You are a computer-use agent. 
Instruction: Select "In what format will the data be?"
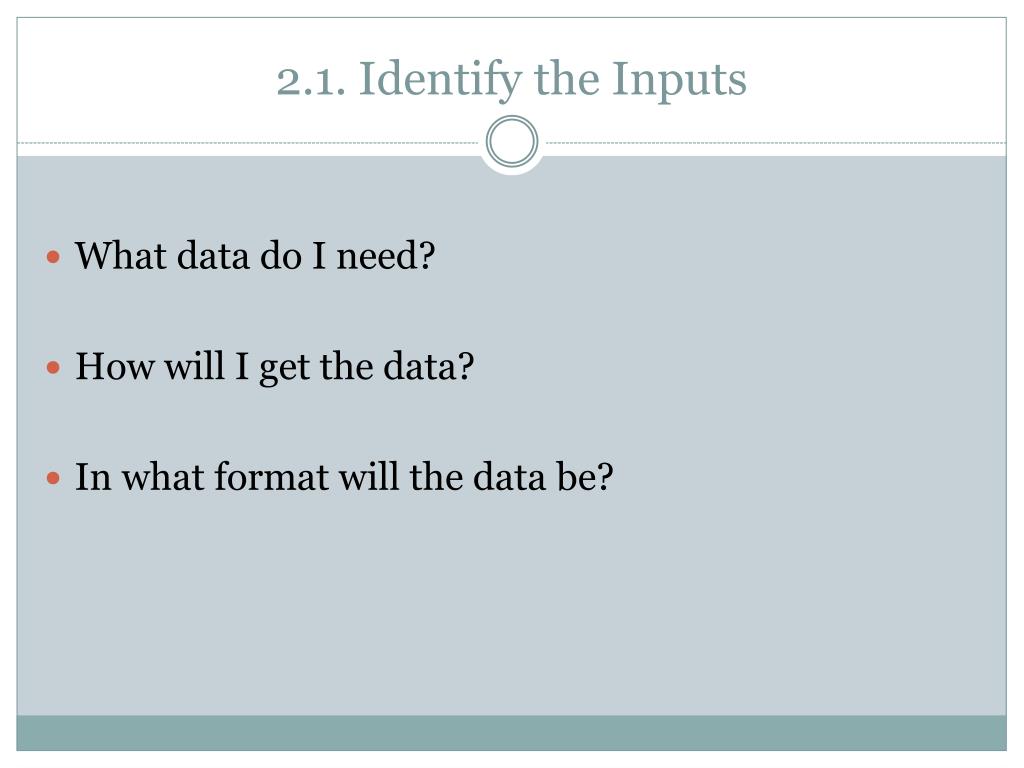pyautogui.click(x=344, y=477)
